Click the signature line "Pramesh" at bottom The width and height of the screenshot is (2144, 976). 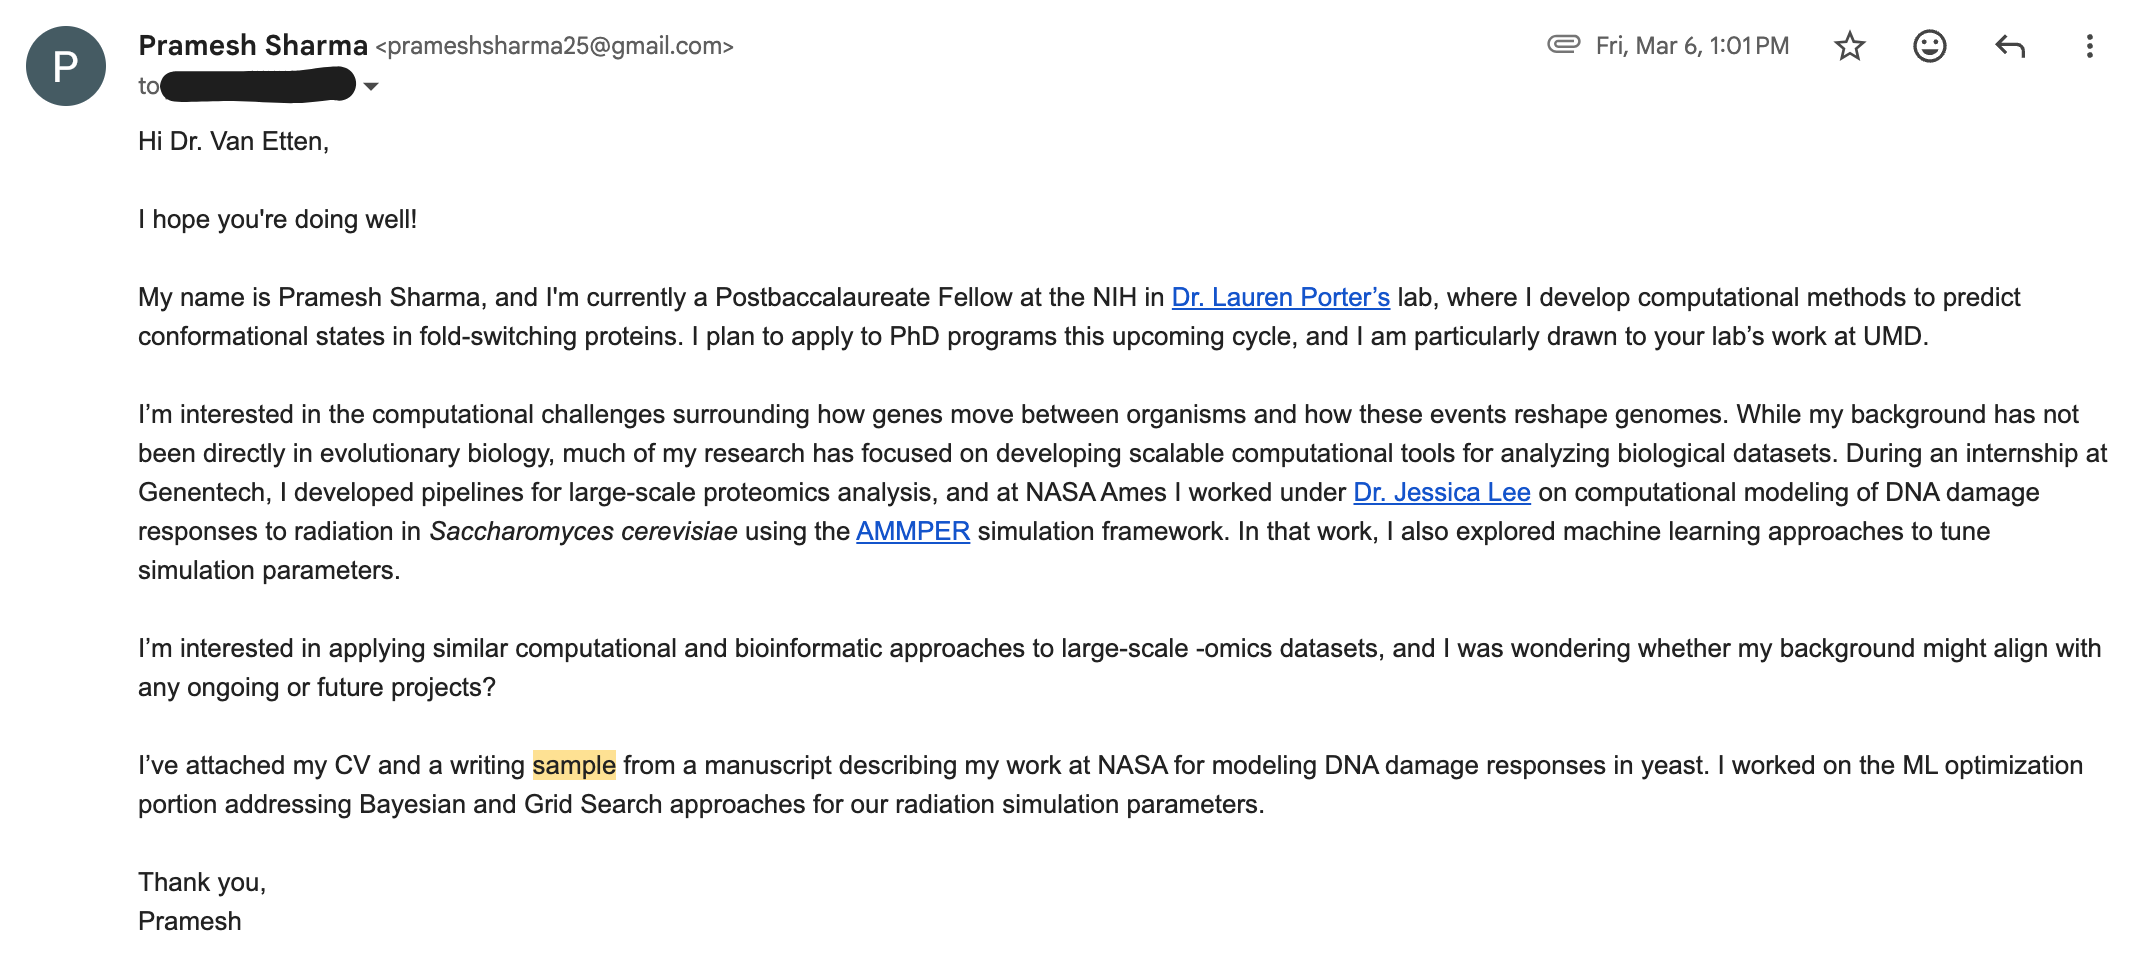tap(189, 921)
